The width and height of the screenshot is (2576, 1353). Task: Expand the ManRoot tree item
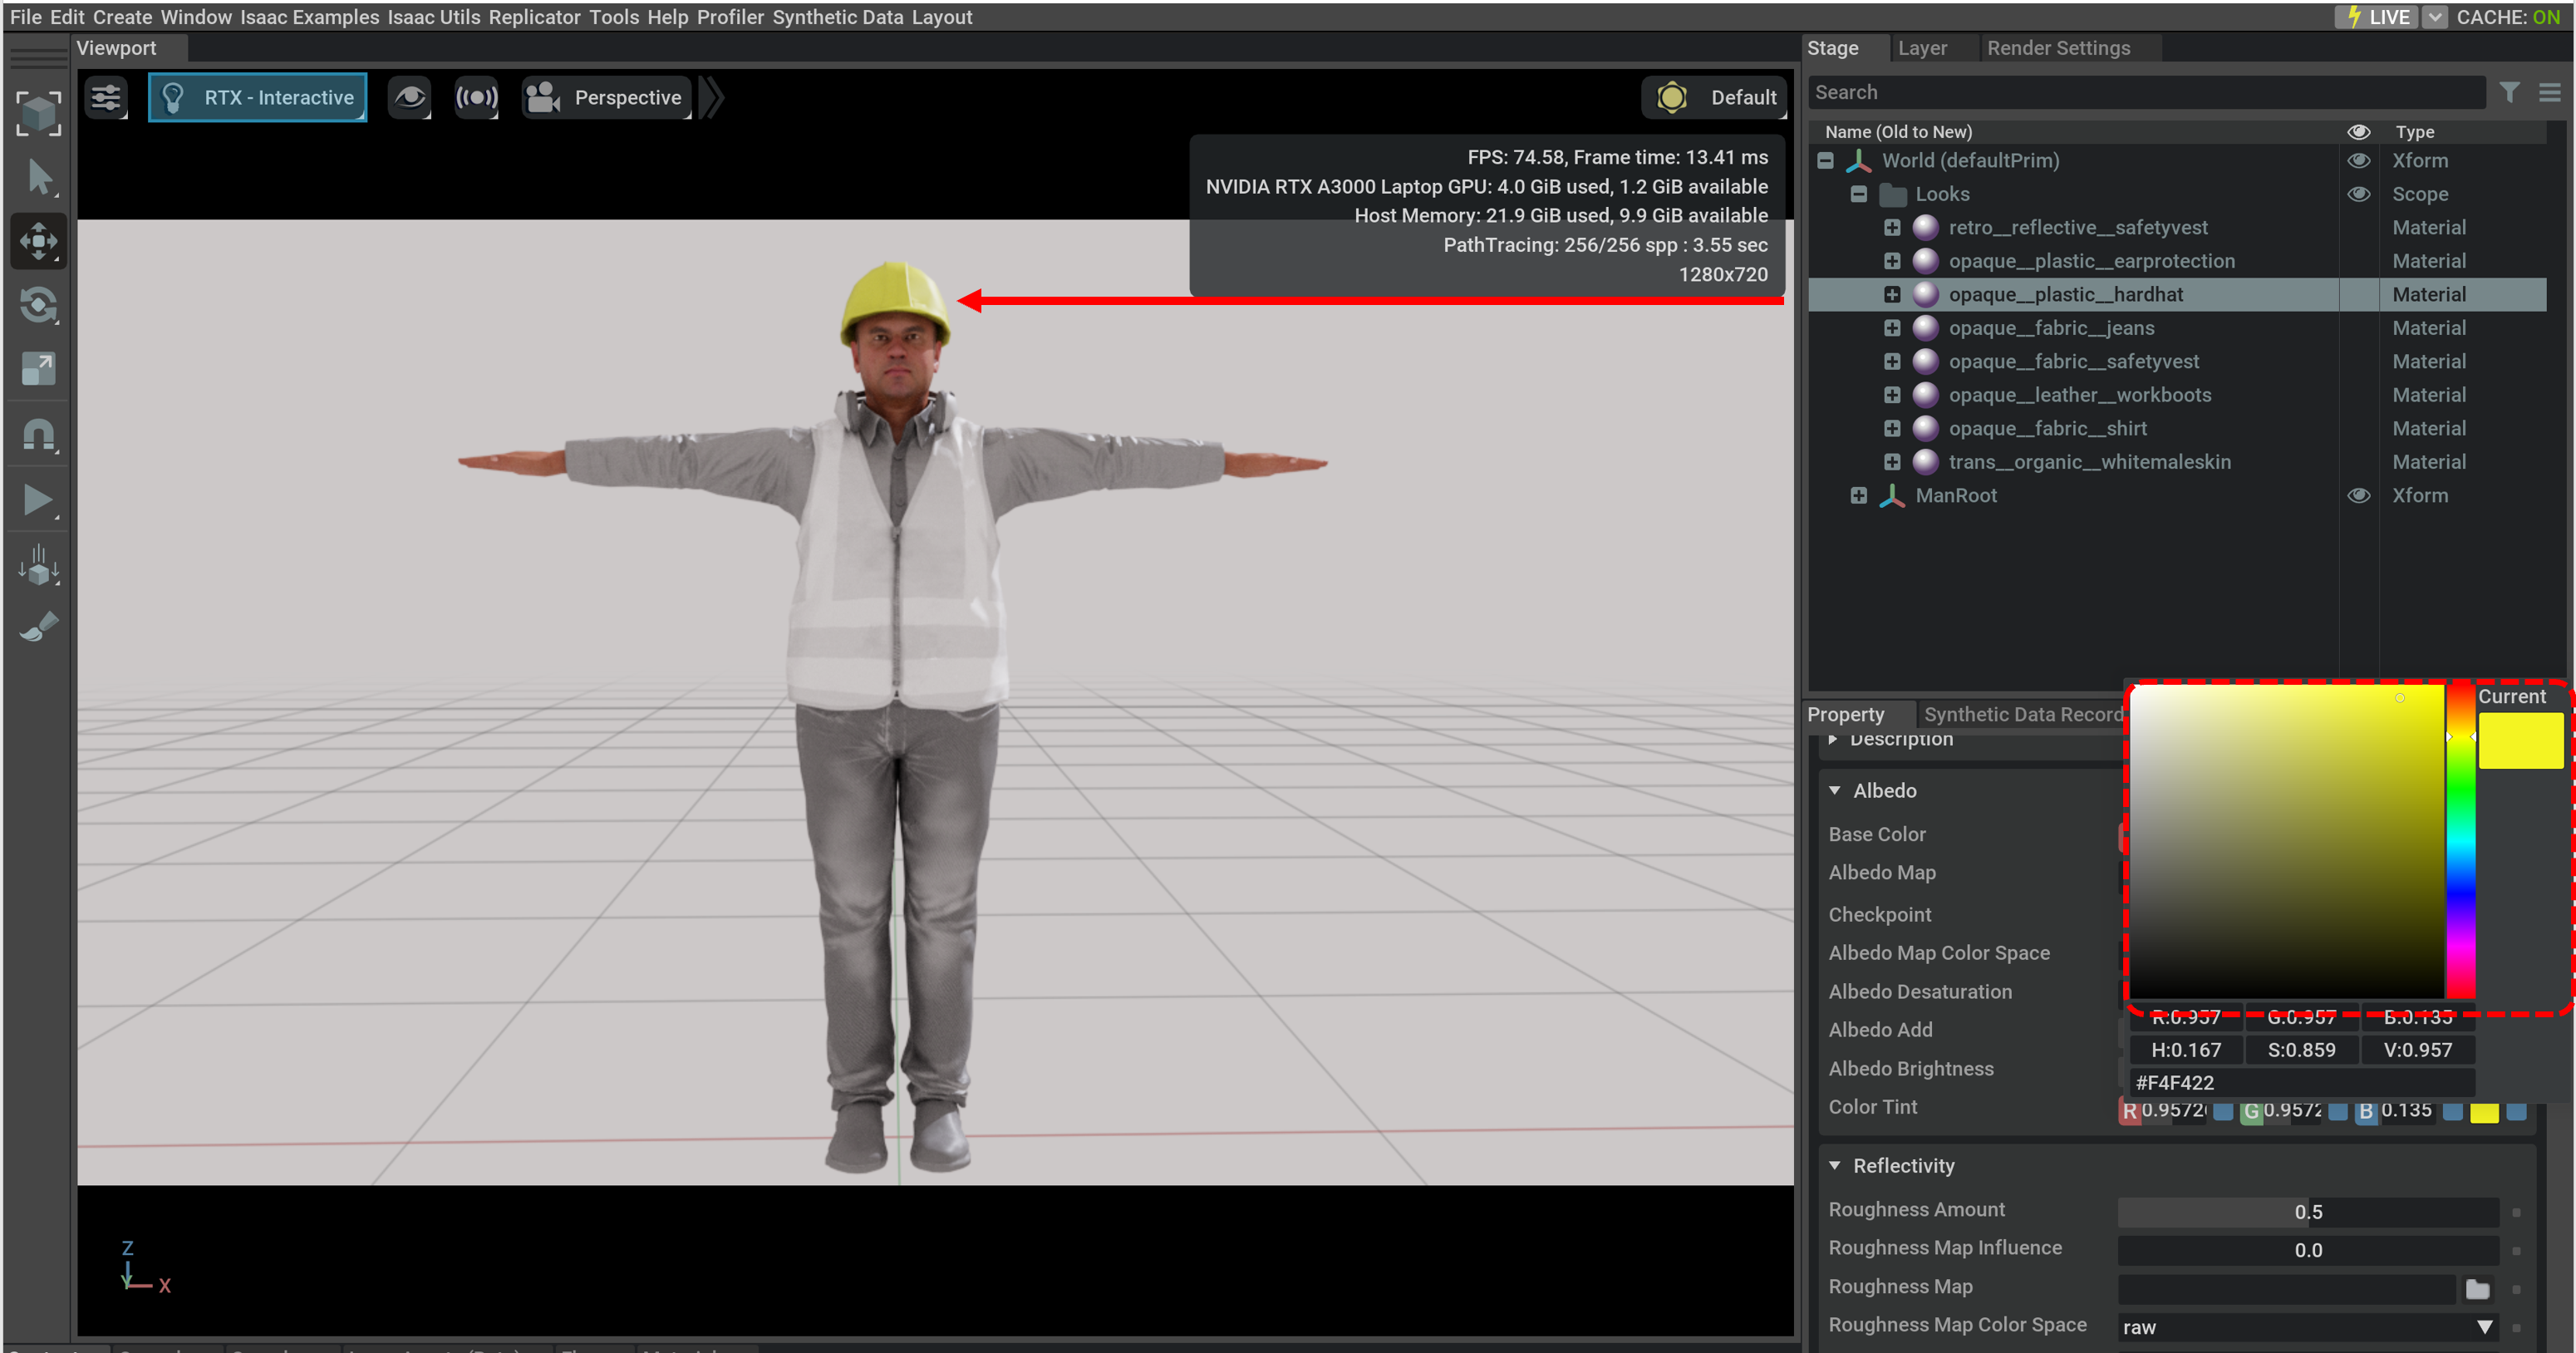1858,496
